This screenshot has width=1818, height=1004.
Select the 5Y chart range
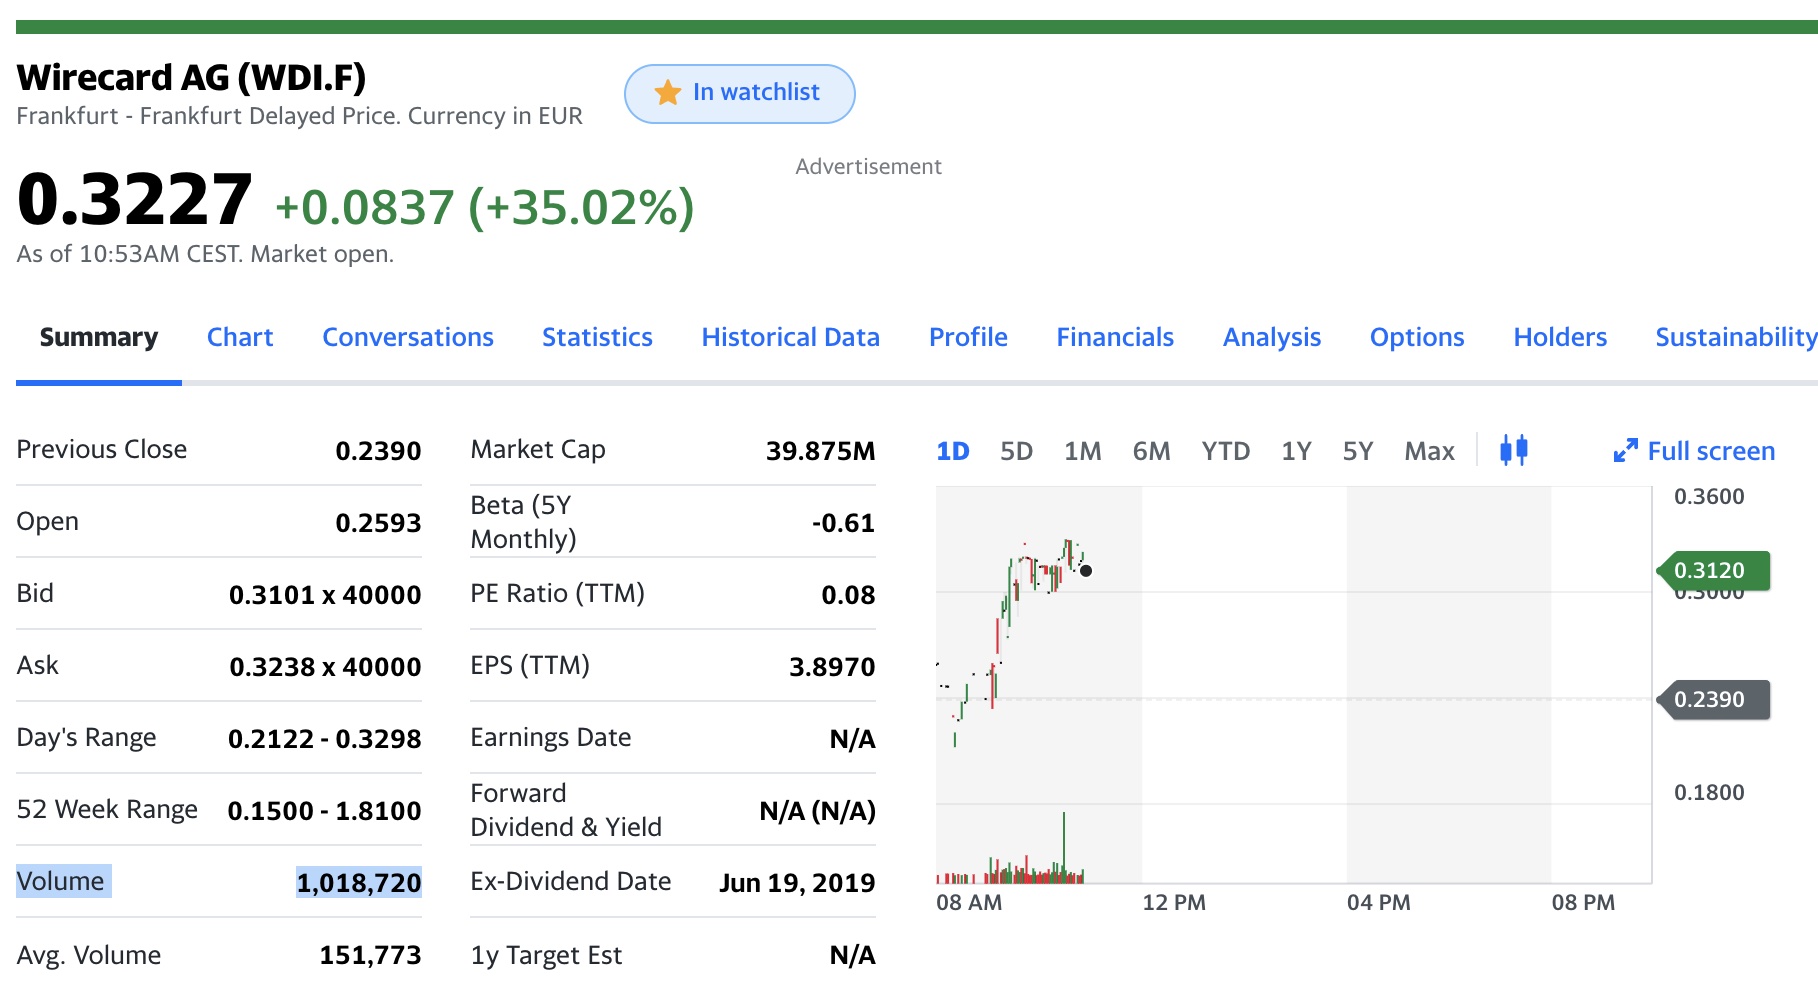pos(1358,451)
